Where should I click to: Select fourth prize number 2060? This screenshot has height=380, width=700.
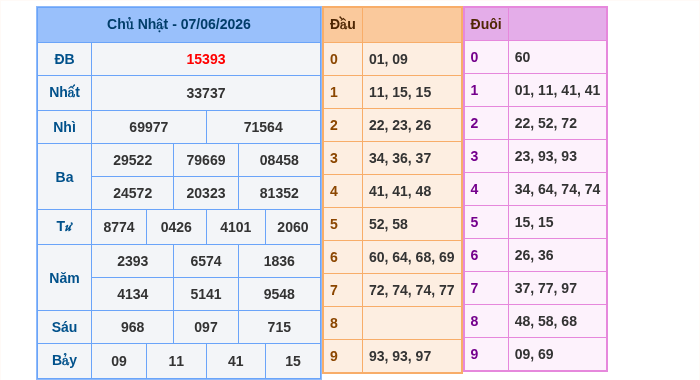(293, 227)
